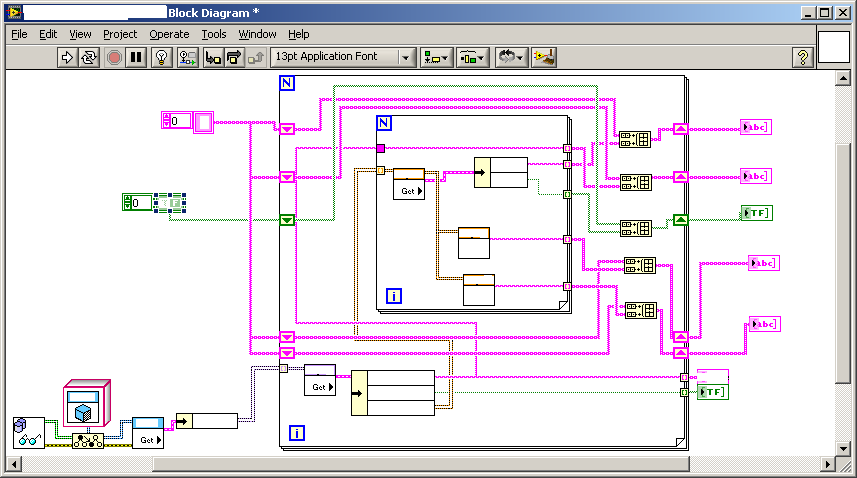This screenshot has width=857, height=478.
Task: Select the inner loop's i iteration terminal
Action: (394, 296)
